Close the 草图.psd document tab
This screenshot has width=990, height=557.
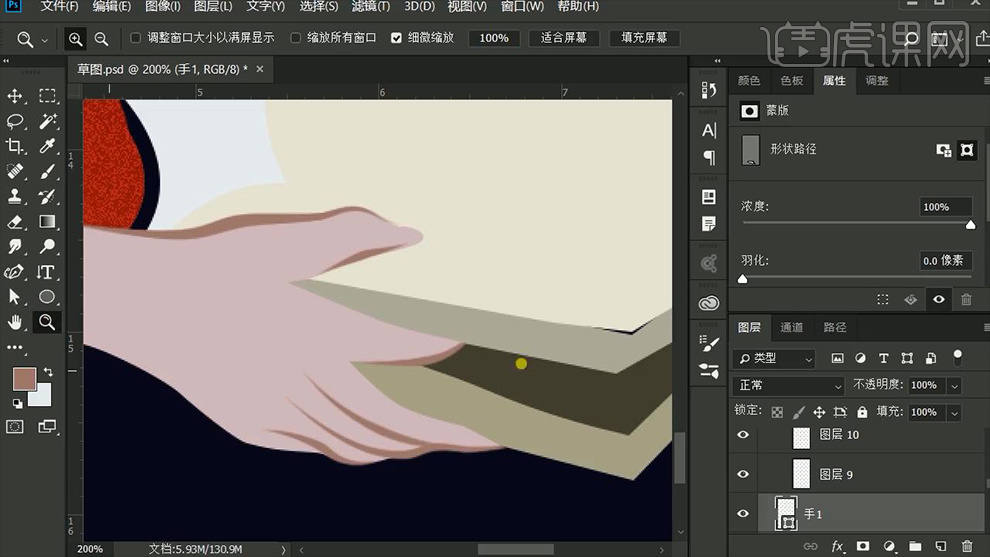pos(259,69)
